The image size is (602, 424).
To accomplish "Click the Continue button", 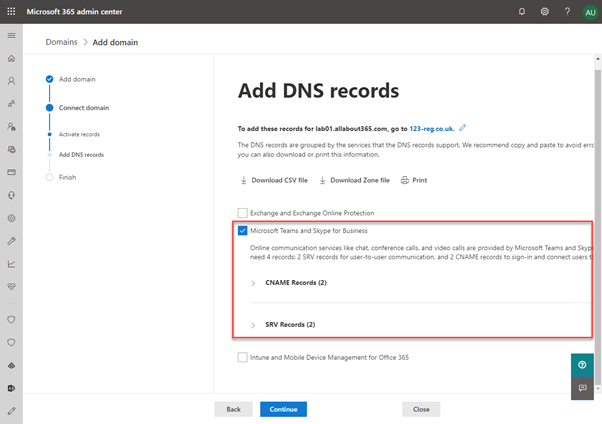I will pyautogui.click(x=283, y=409).
